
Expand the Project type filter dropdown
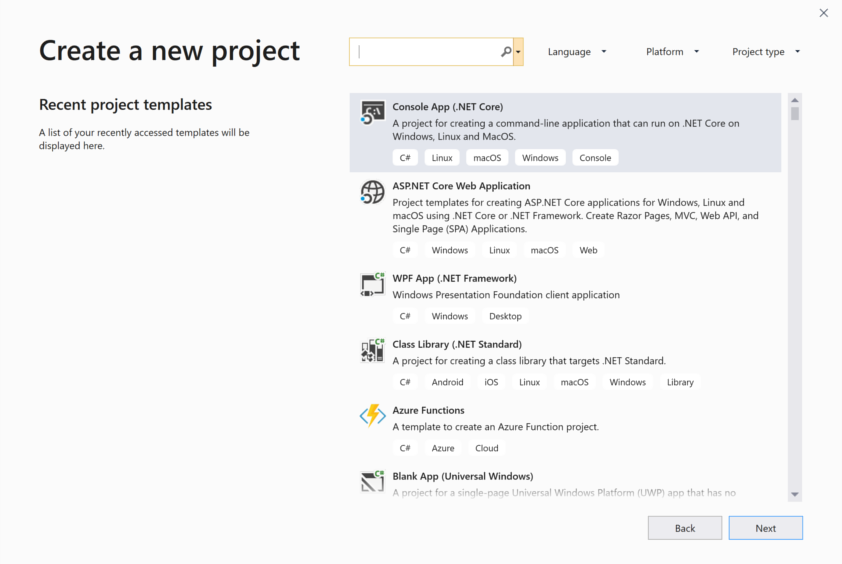pyautogui.click(x=766, y=52)
